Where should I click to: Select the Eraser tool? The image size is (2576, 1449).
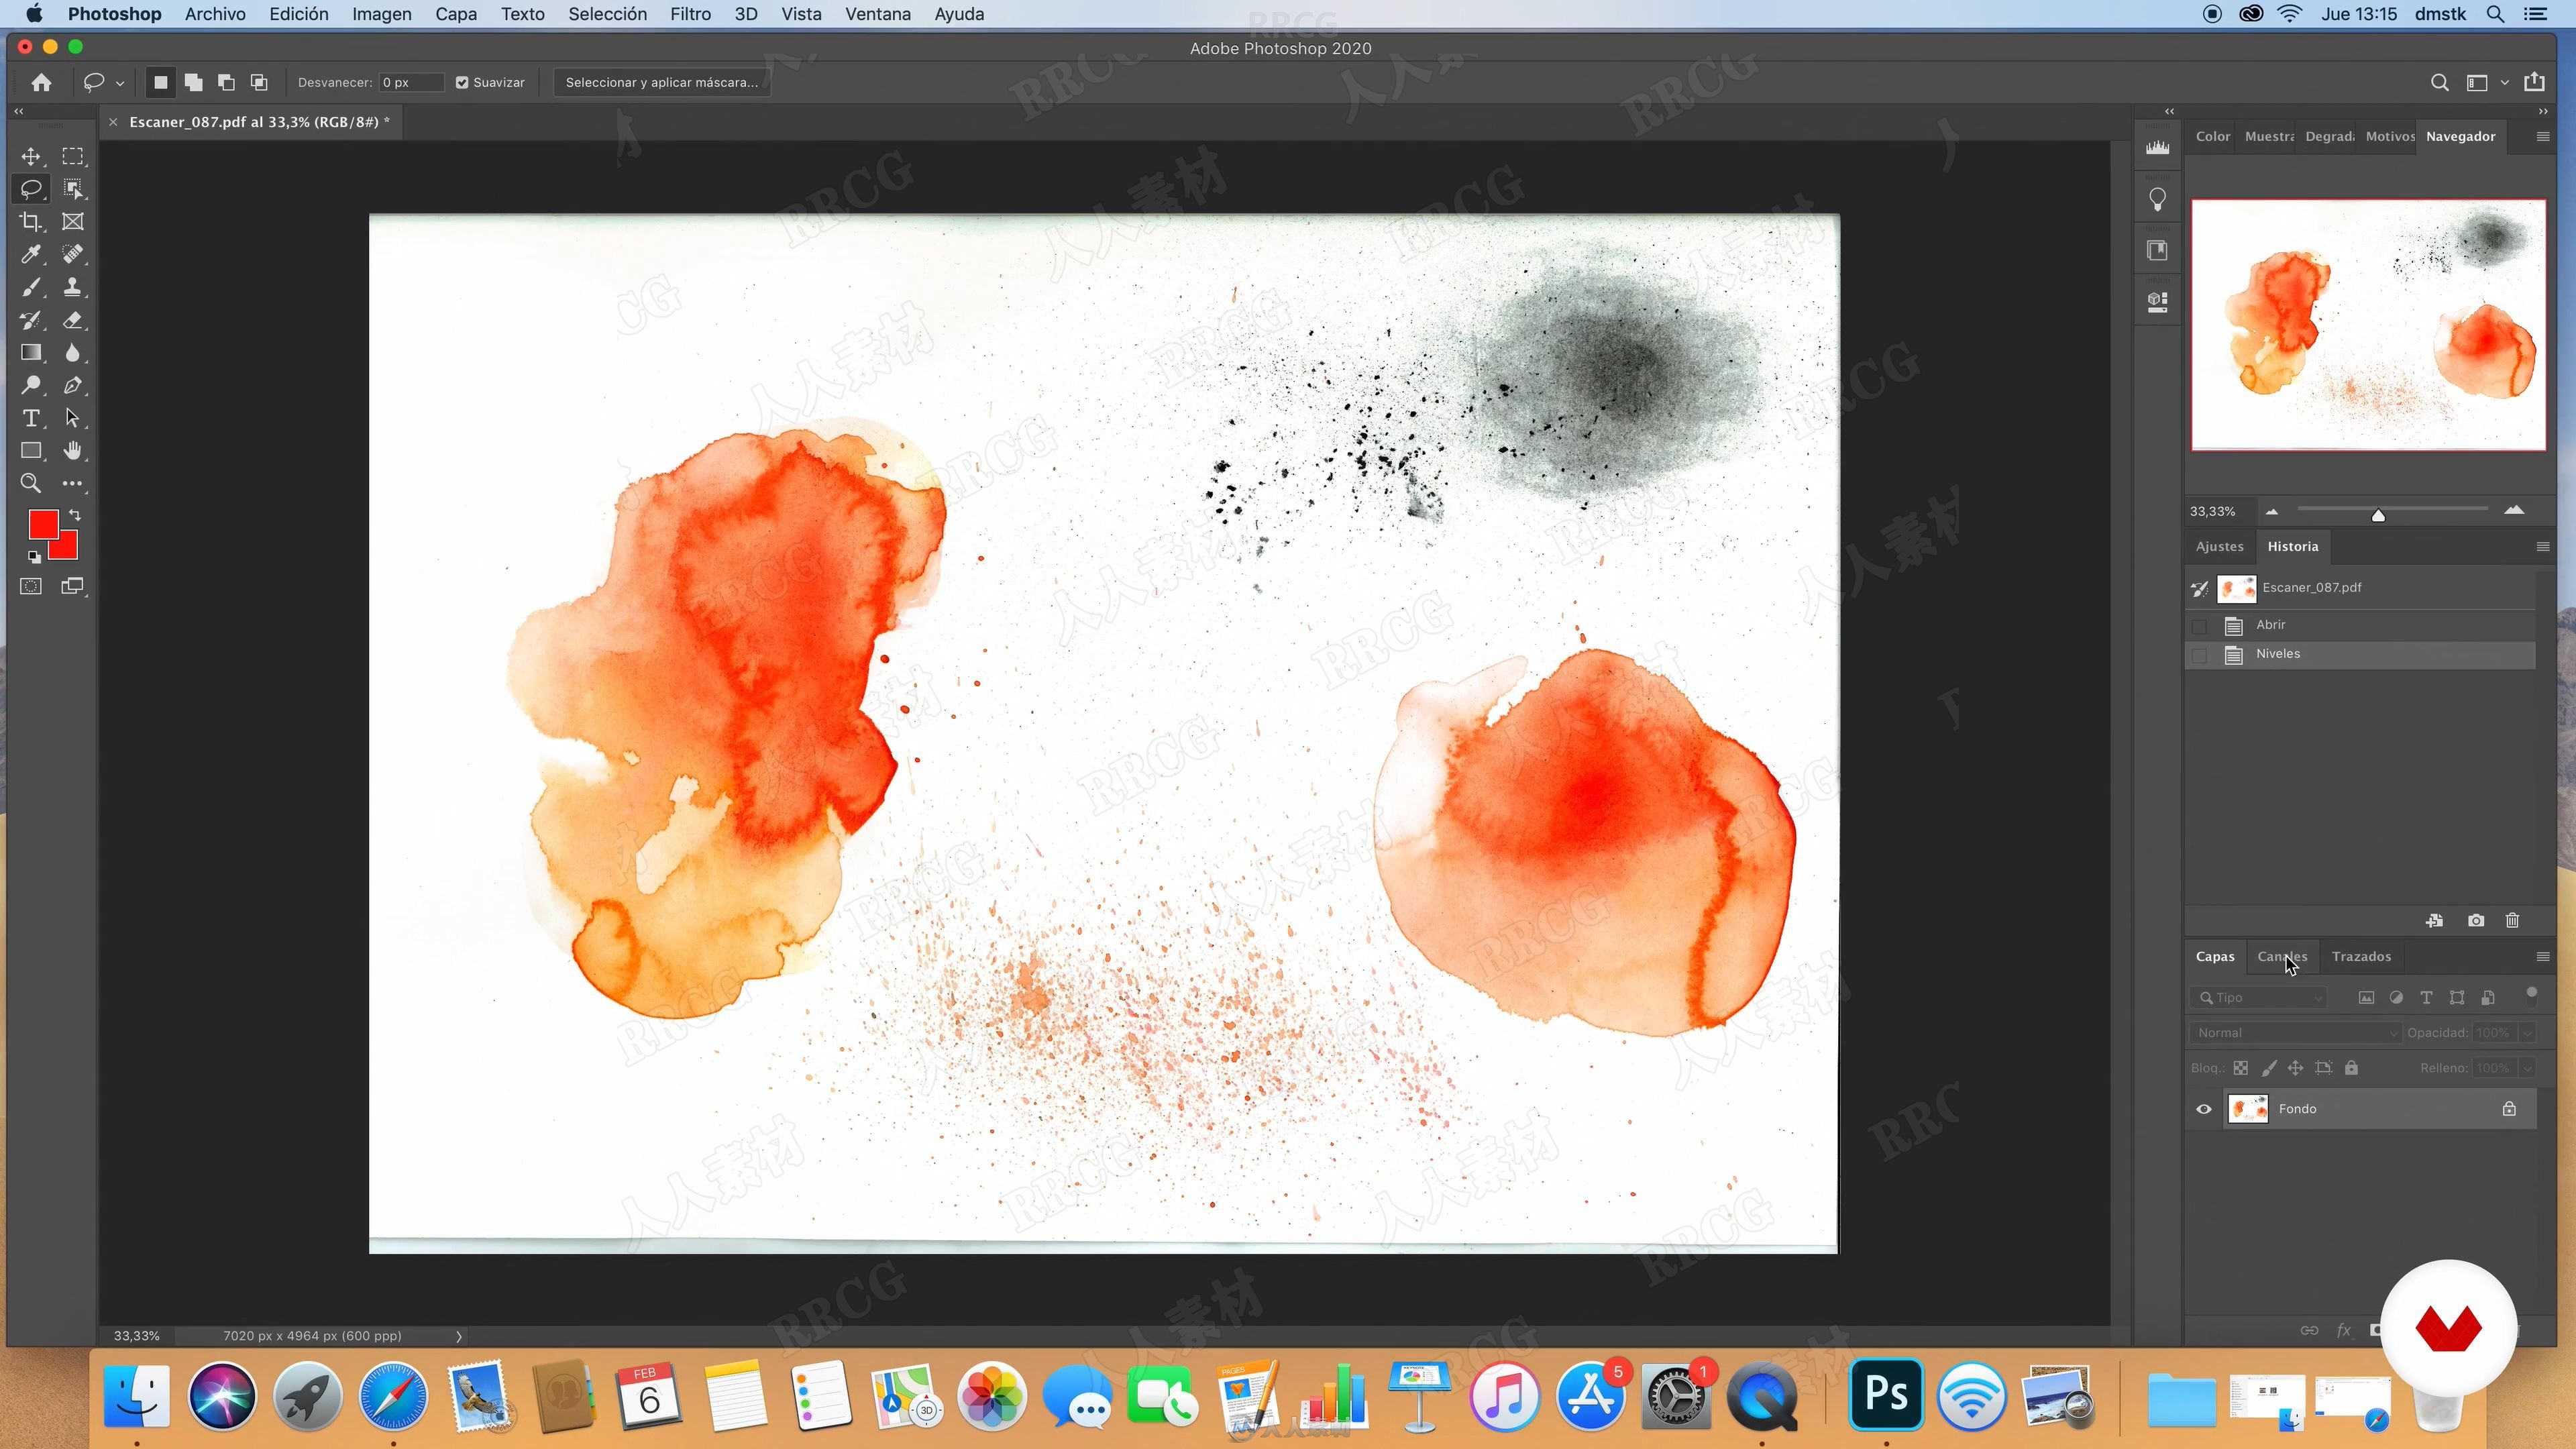pyautogui.click(x=73, y=320)
